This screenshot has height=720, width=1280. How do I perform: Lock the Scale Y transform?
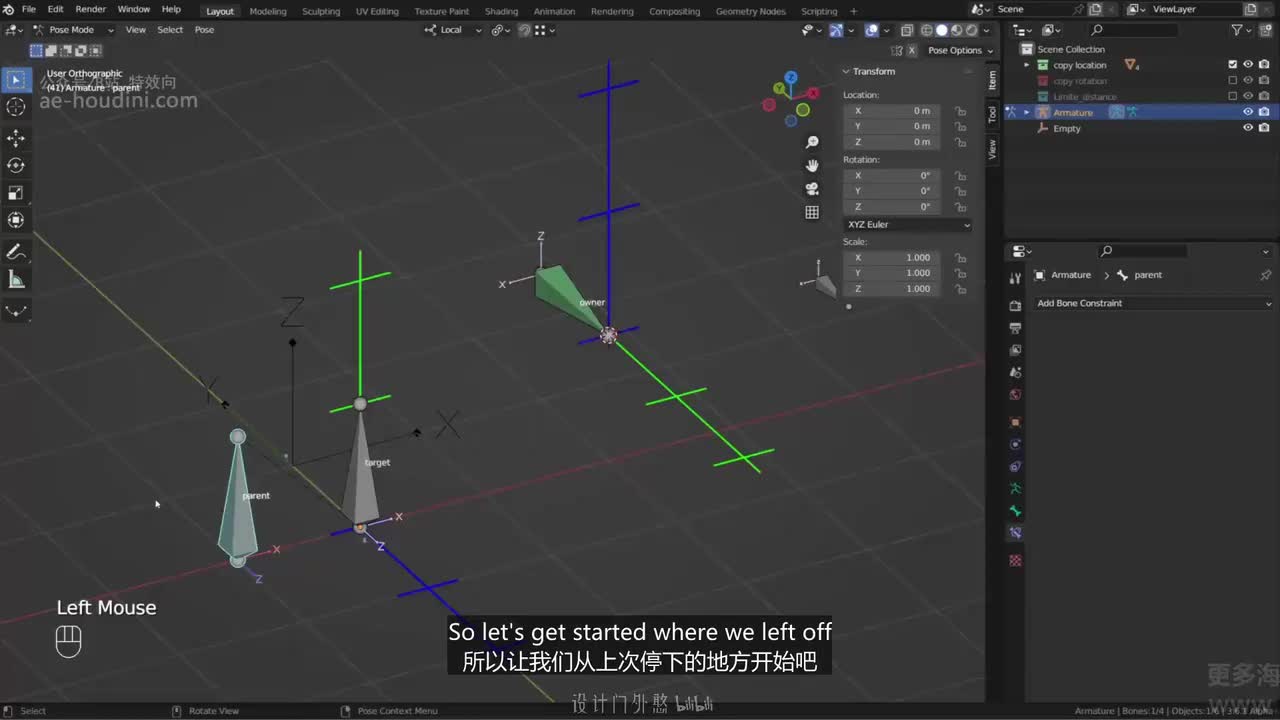click(960, 273)
